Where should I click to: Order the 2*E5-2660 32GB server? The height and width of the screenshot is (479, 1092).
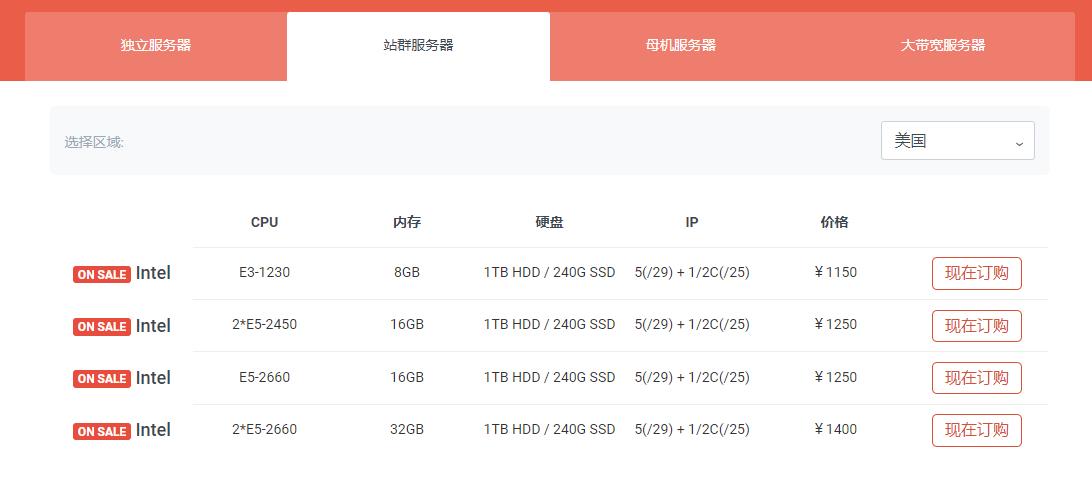[x=976, y=430]
